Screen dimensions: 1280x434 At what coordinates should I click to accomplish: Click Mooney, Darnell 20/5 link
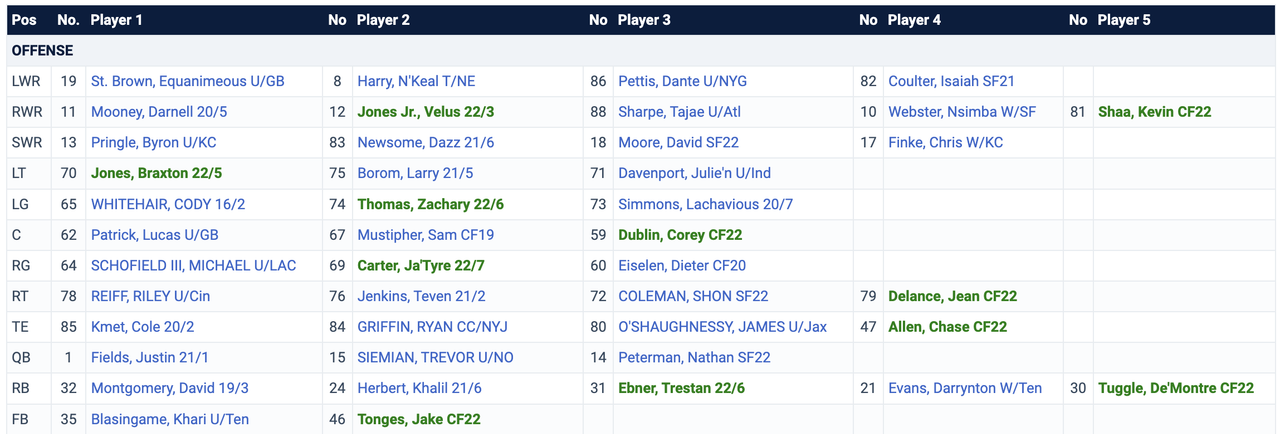click(159, 112)
